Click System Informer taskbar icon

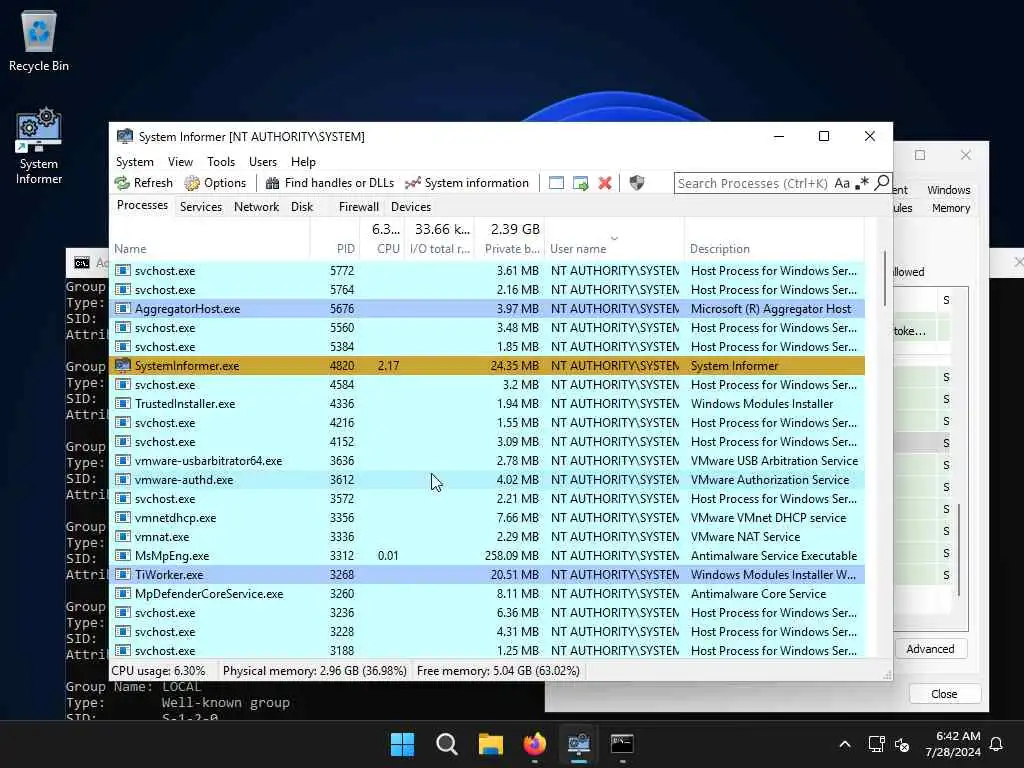tap(579, 744)
